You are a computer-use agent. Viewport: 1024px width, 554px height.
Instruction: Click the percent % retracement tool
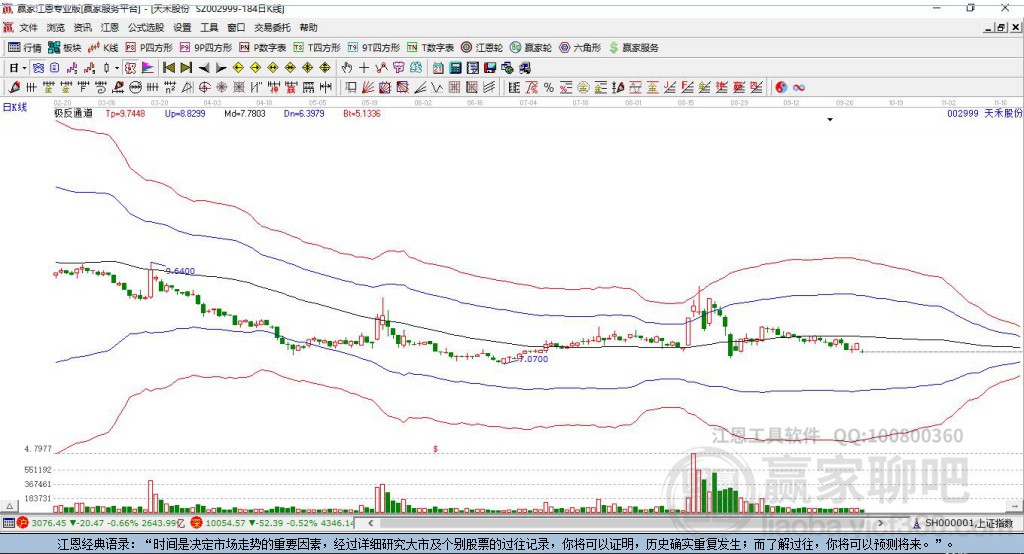pos(549,88)
